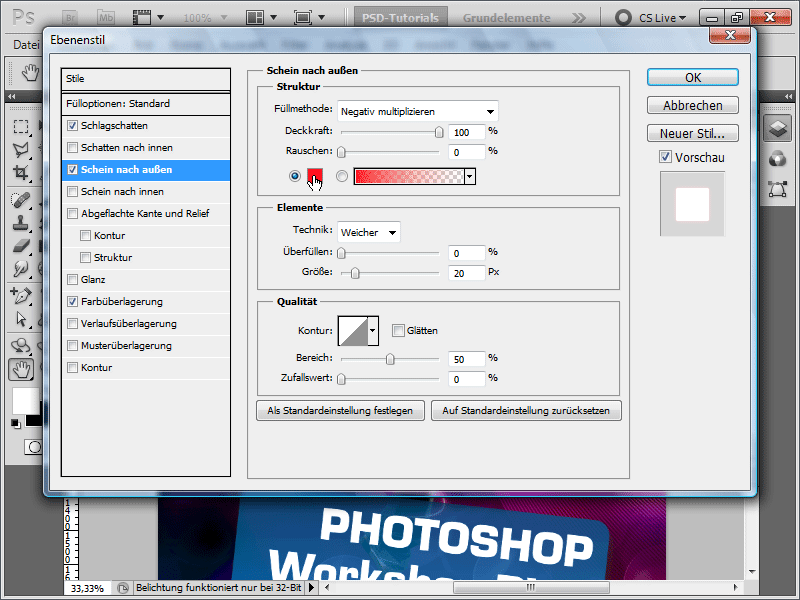Launch Adobe Bridge
800x600 pixels.
pos(70,18)
